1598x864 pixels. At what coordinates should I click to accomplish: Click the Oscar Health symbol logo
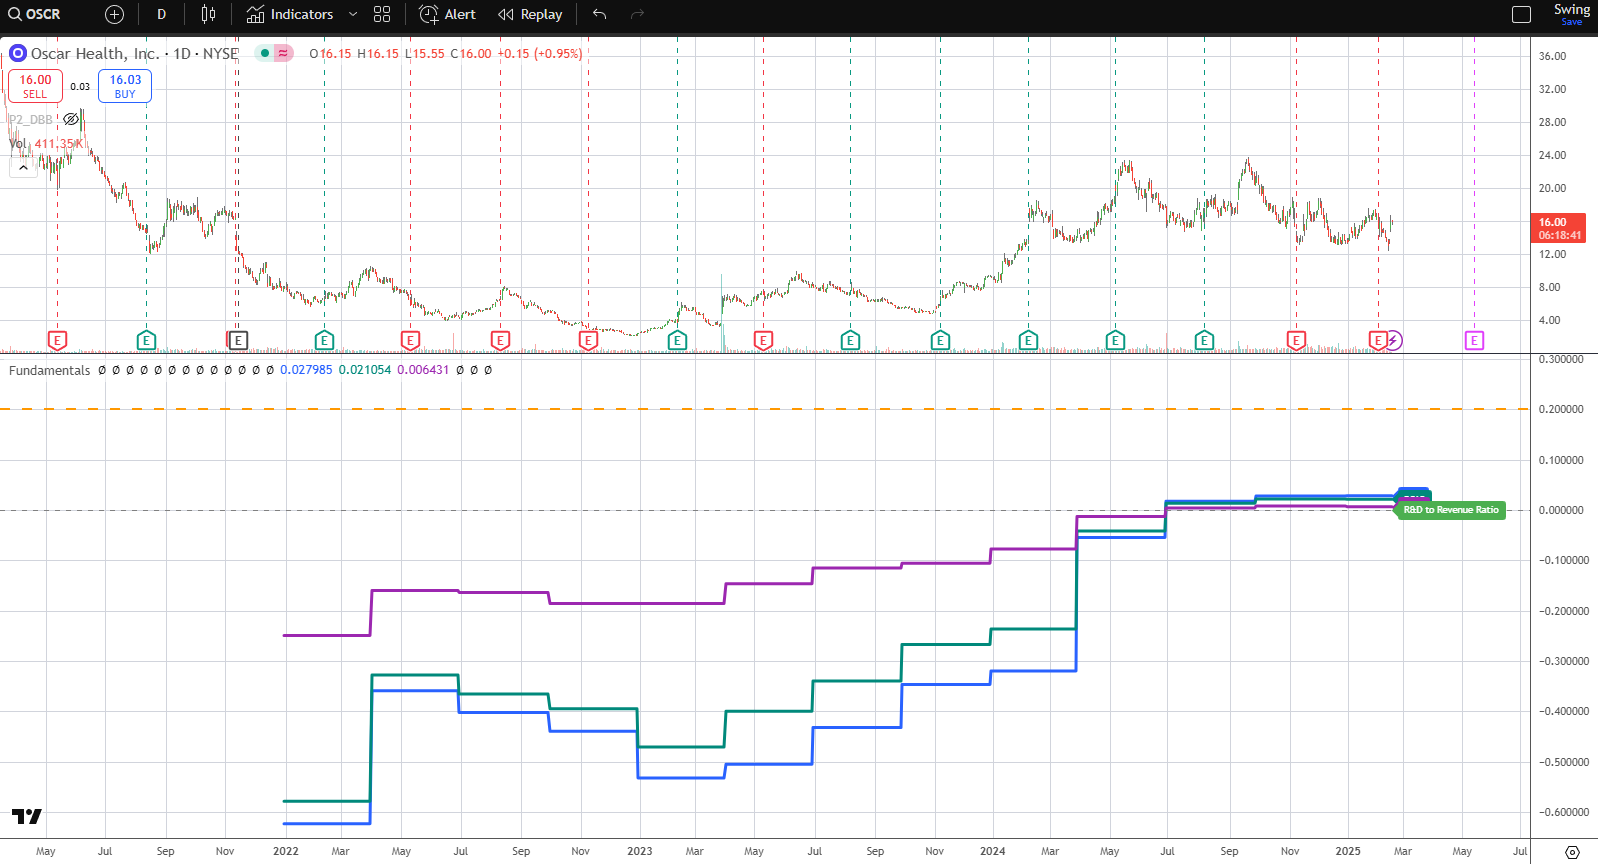[x=18, y=53]
